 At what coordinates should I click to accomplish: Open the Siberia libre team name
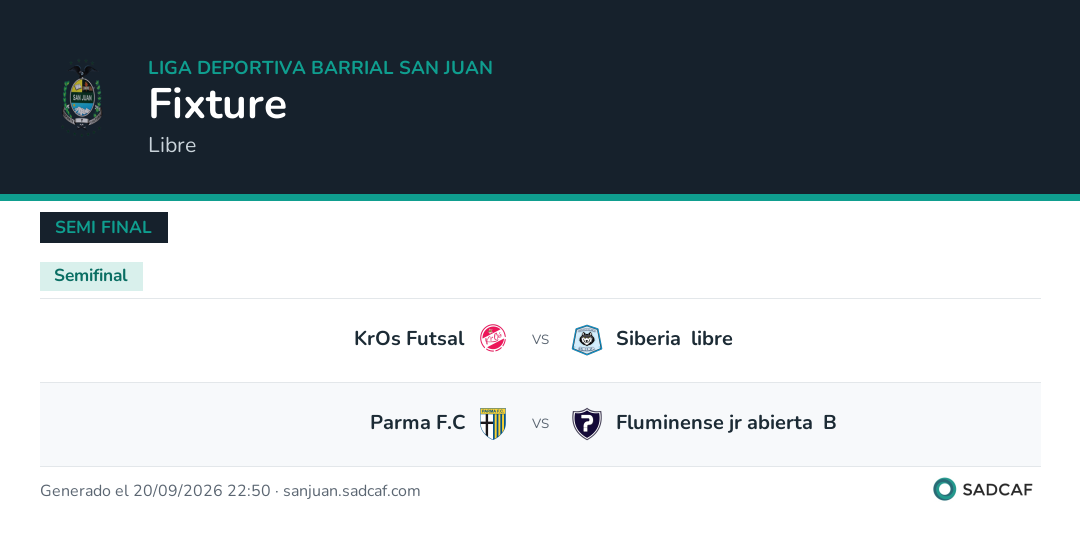[674, 338]
